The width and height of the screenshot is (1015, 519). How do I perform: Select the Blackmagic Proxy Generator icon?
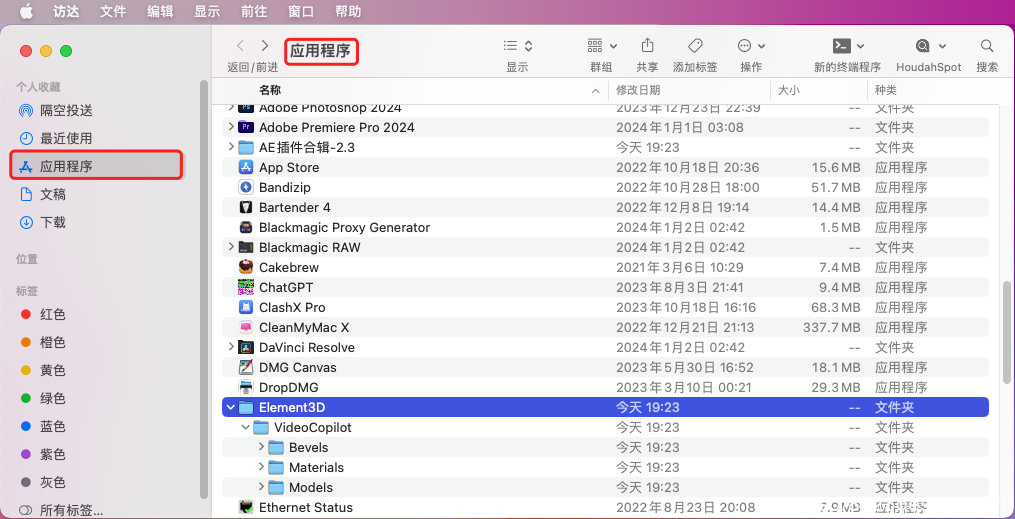[x=246, y=228]
